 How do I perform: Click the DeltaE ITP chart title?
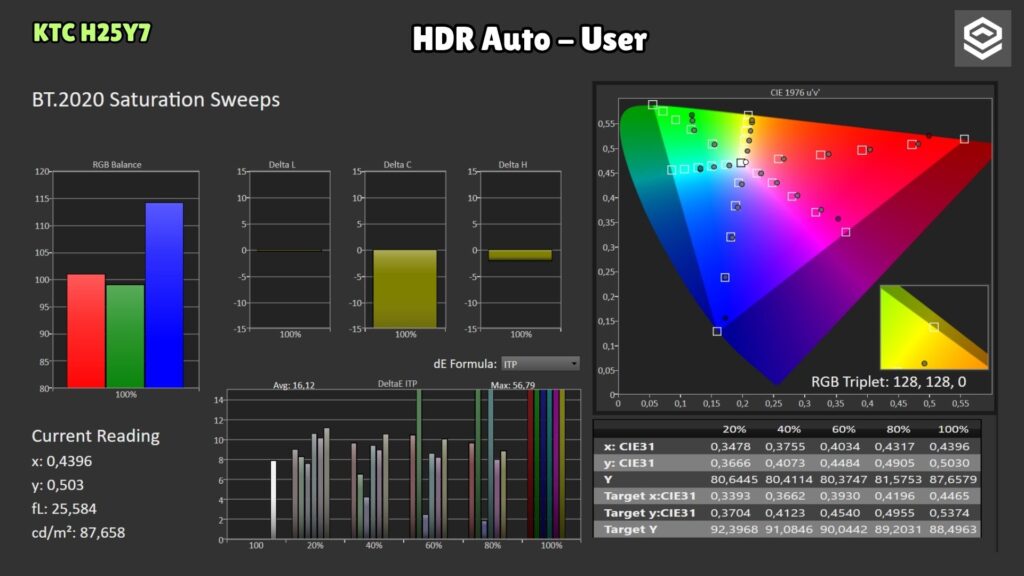(x=397, y=384)
